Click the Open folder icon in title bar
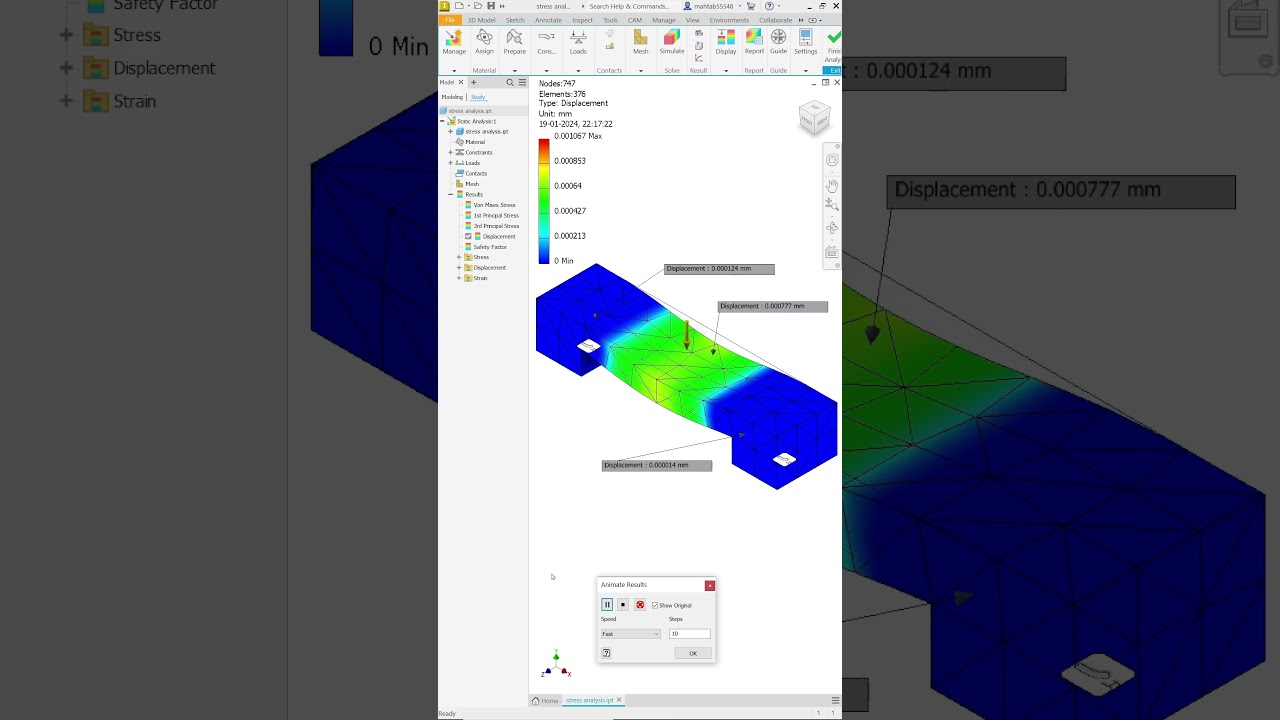The image size is (1280, 720). pyautogui.click(x=478, y=6)
